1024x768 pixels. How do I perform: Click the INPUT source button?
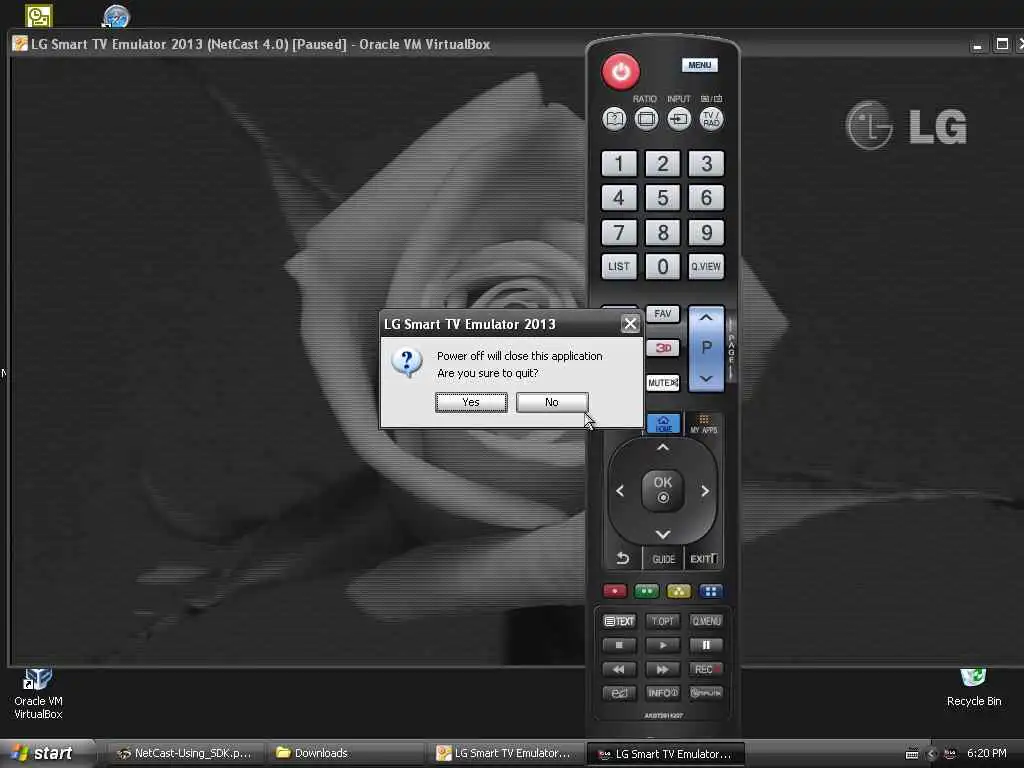click(679, 120)
